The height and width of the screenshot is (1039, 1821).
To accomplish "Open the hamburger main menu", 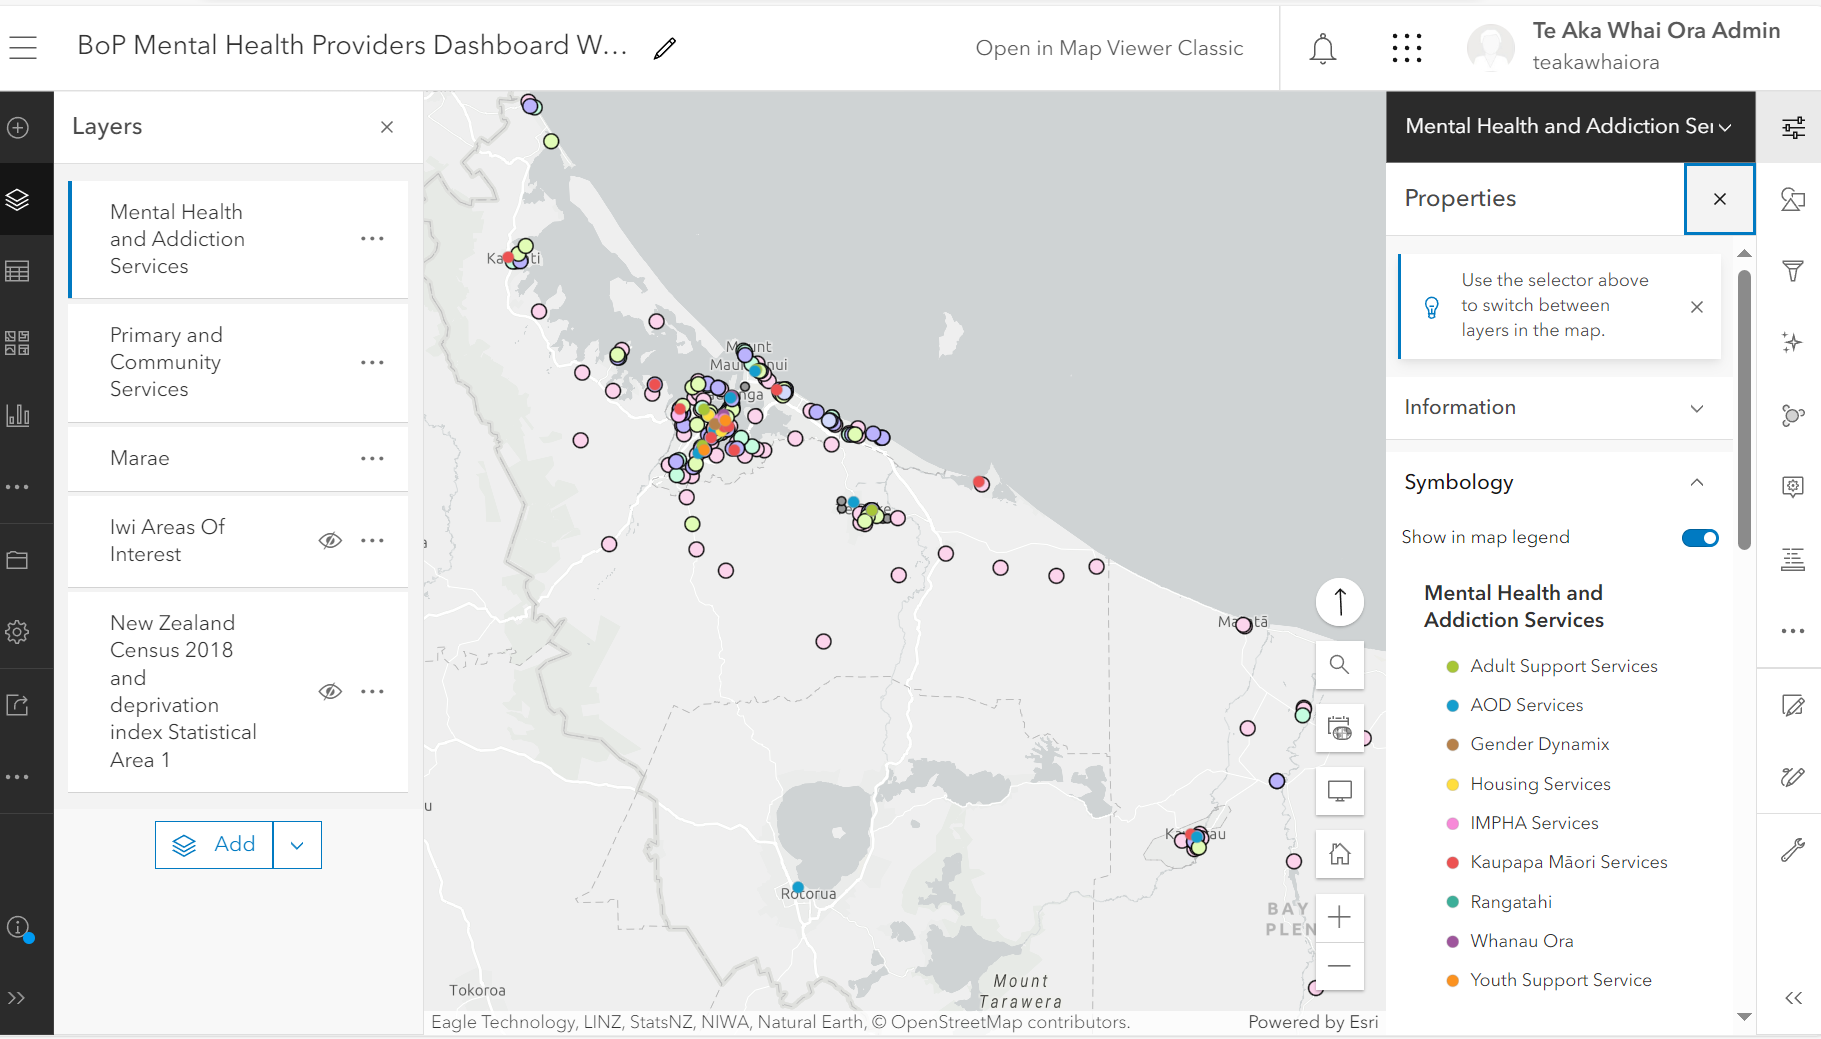I will click(23, 47).
